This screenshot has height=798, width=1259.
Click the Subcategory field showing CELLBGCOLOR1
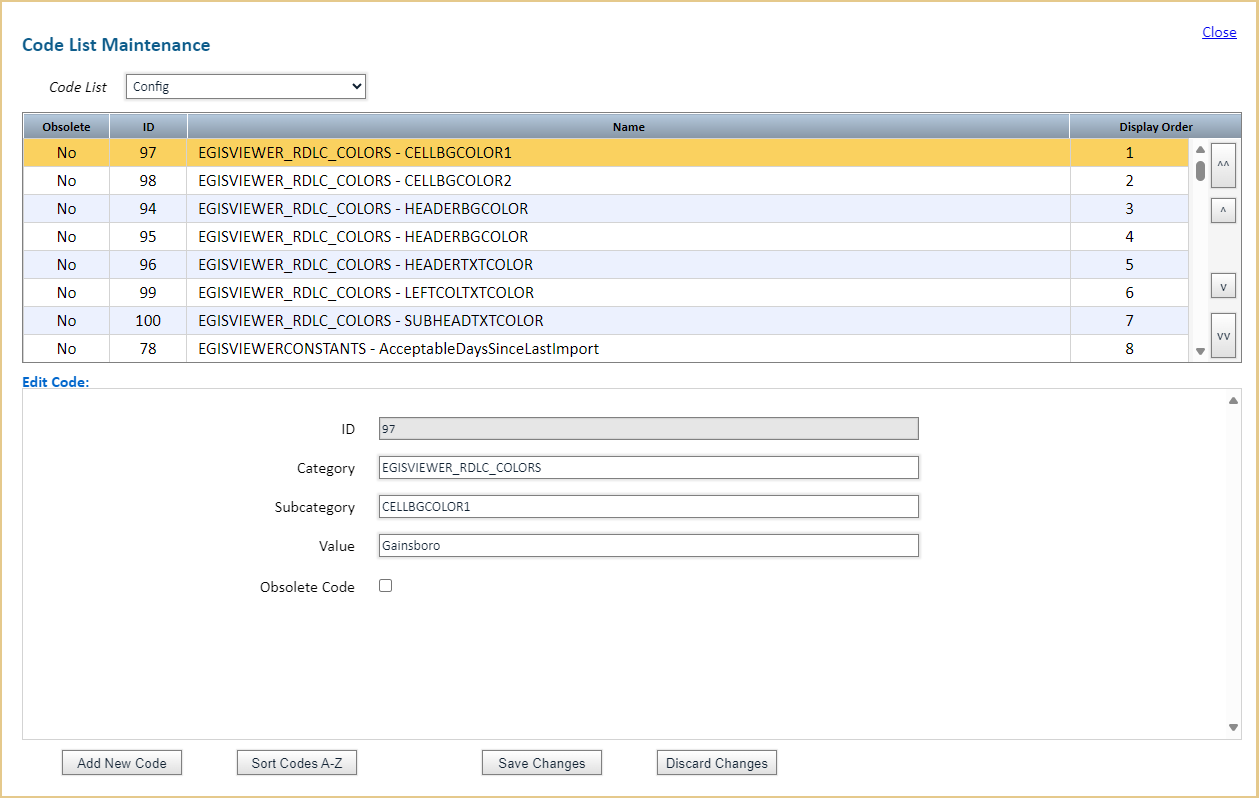(648, 506)
